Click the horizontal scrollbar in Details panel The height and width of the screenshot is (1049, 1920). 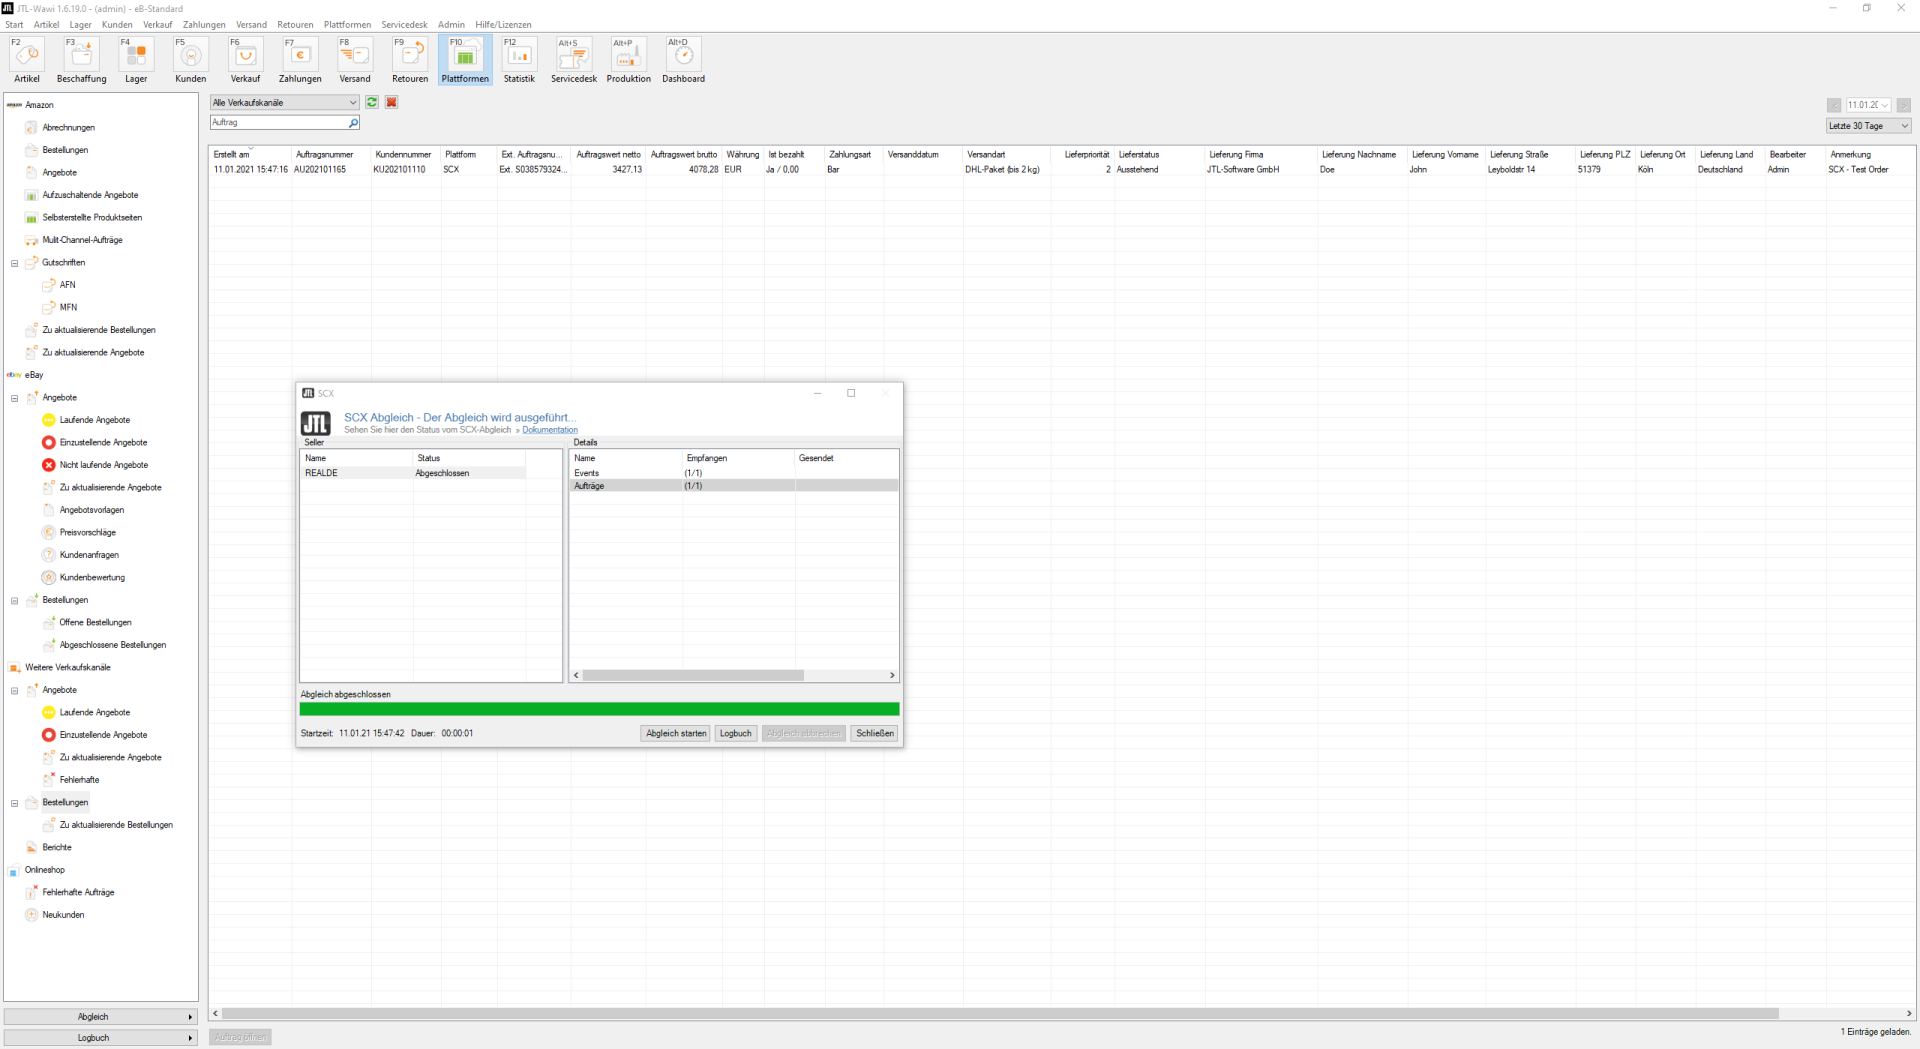[x=693, y=675]
